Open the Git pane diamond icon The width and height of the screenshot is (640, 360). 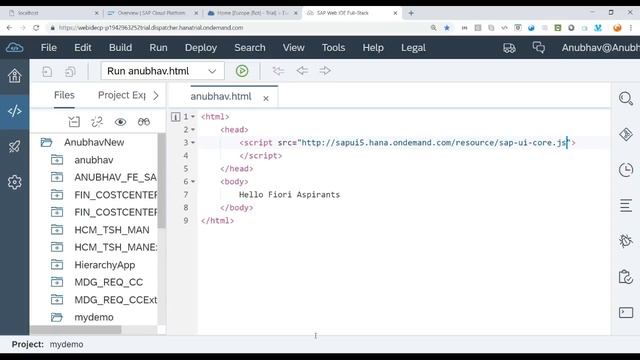pyautogui.click(x=626, y=134)
